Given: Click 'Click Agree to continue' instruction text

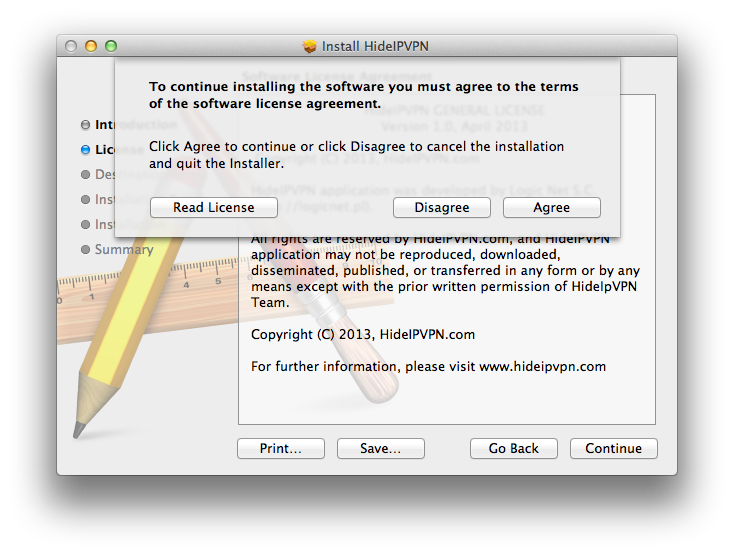Looking at the screenshot, I should 356,155.
